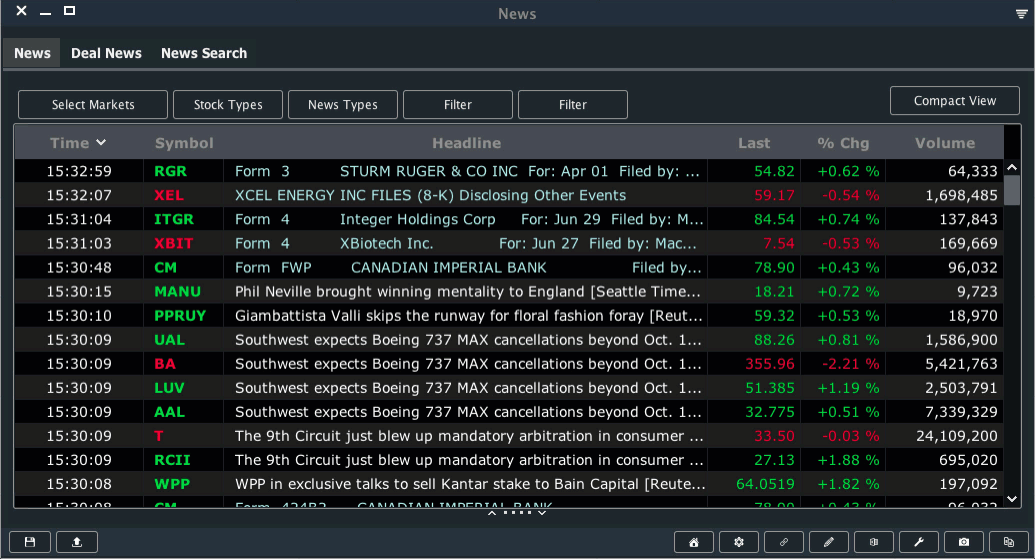Open the WPP Kantar stake headline

(x=468, y=484)
